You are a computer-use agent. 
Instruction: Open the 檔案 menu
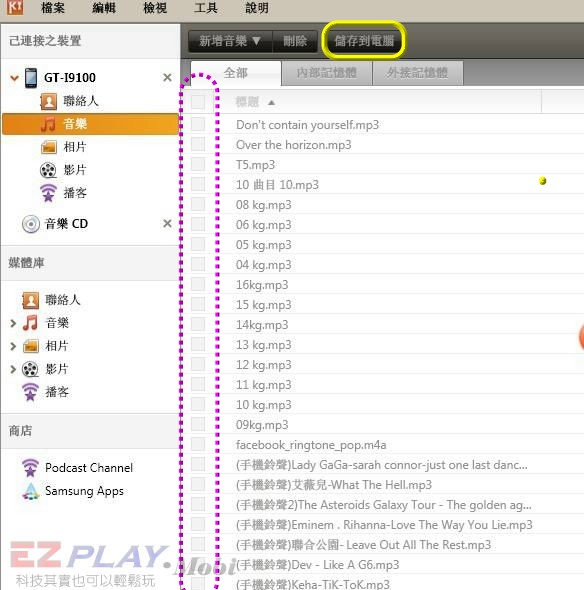click(53, 8)
